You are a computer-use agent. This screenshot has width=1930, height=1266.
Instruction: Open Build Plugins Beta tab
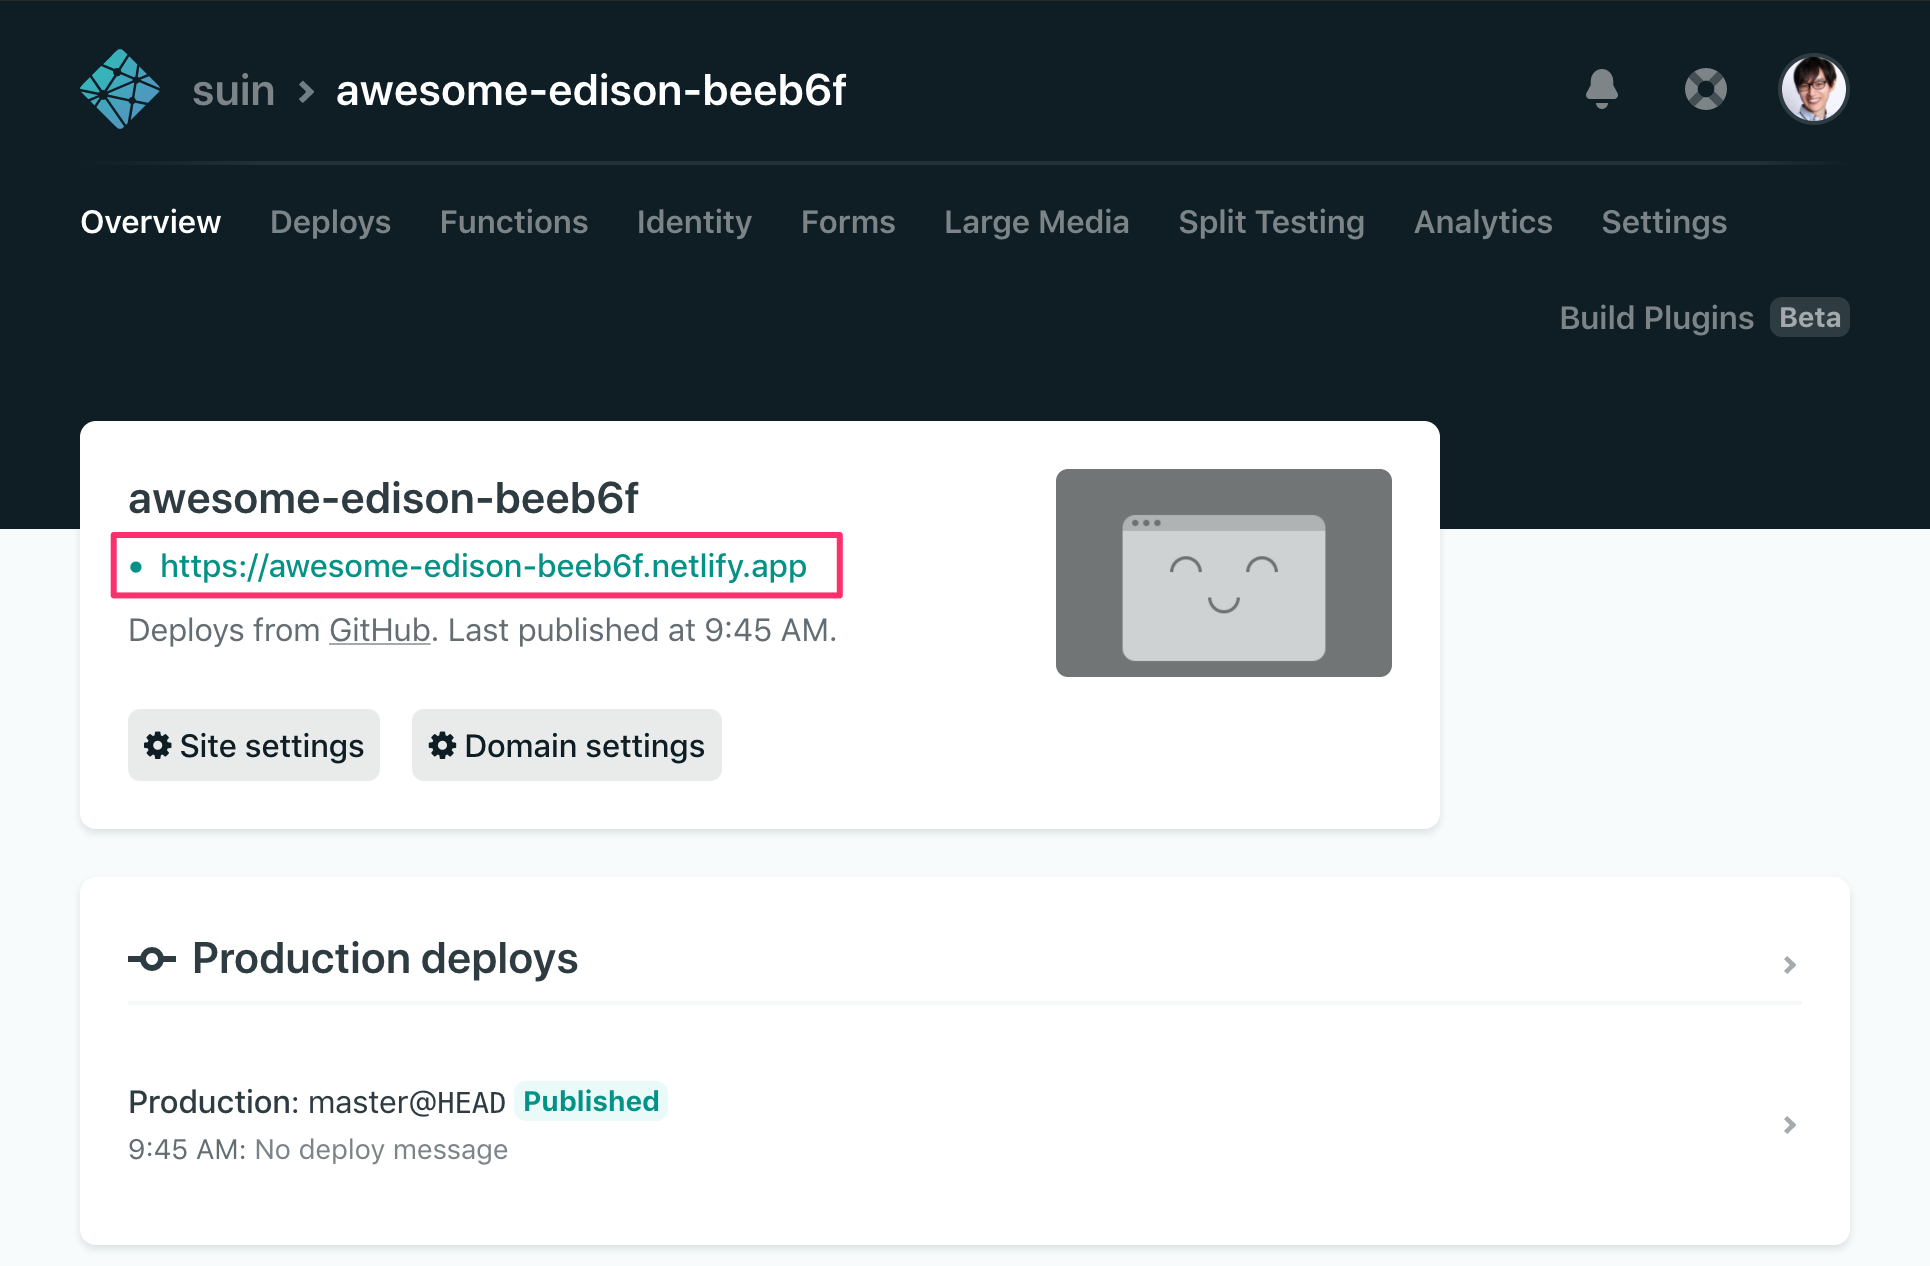point(1704,318)
